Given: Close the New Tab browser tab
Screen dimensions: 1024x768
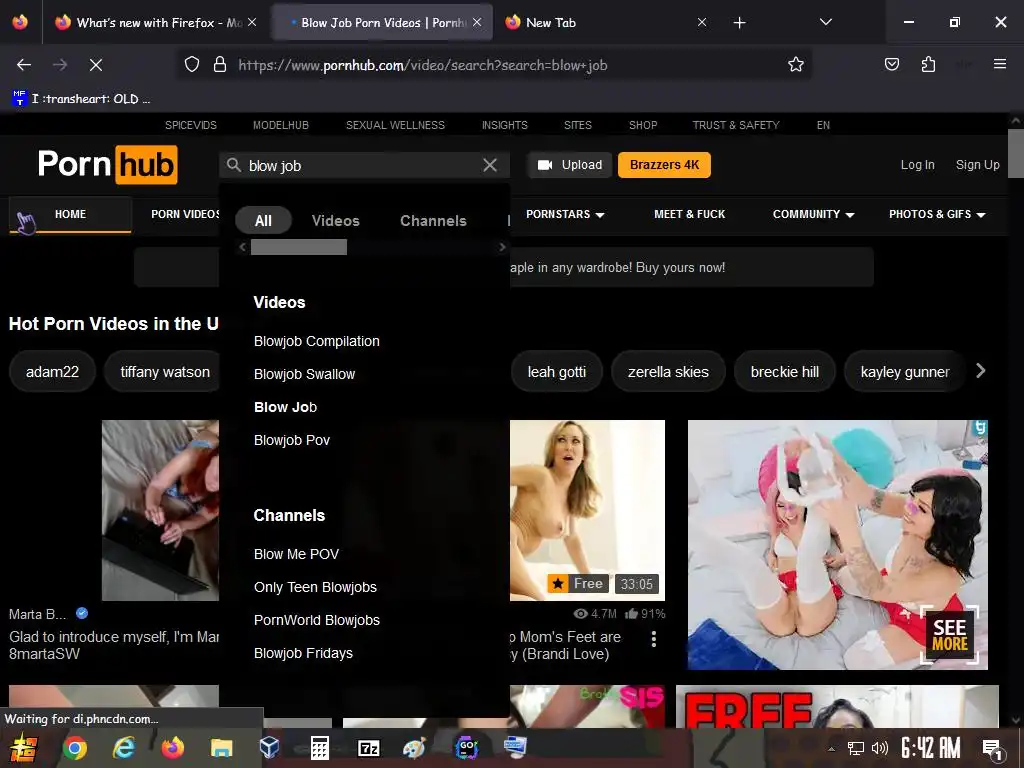Looking at the screenshot, I should [x=702, y=22].
